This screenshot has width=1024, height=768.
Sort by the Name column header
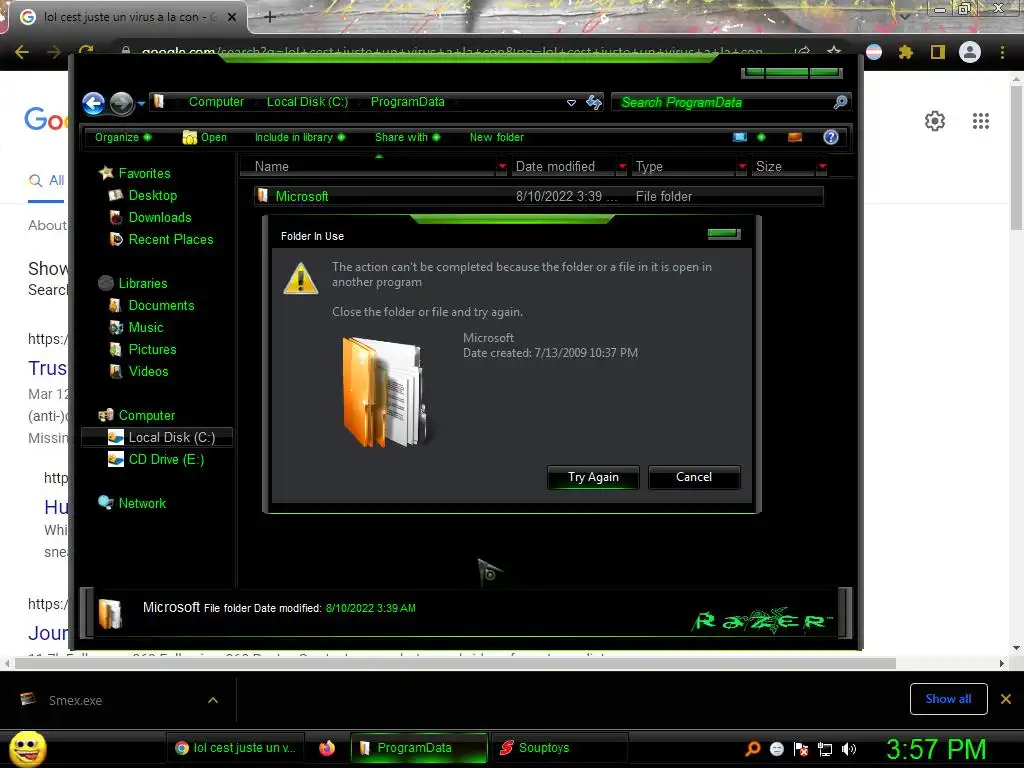368,167
